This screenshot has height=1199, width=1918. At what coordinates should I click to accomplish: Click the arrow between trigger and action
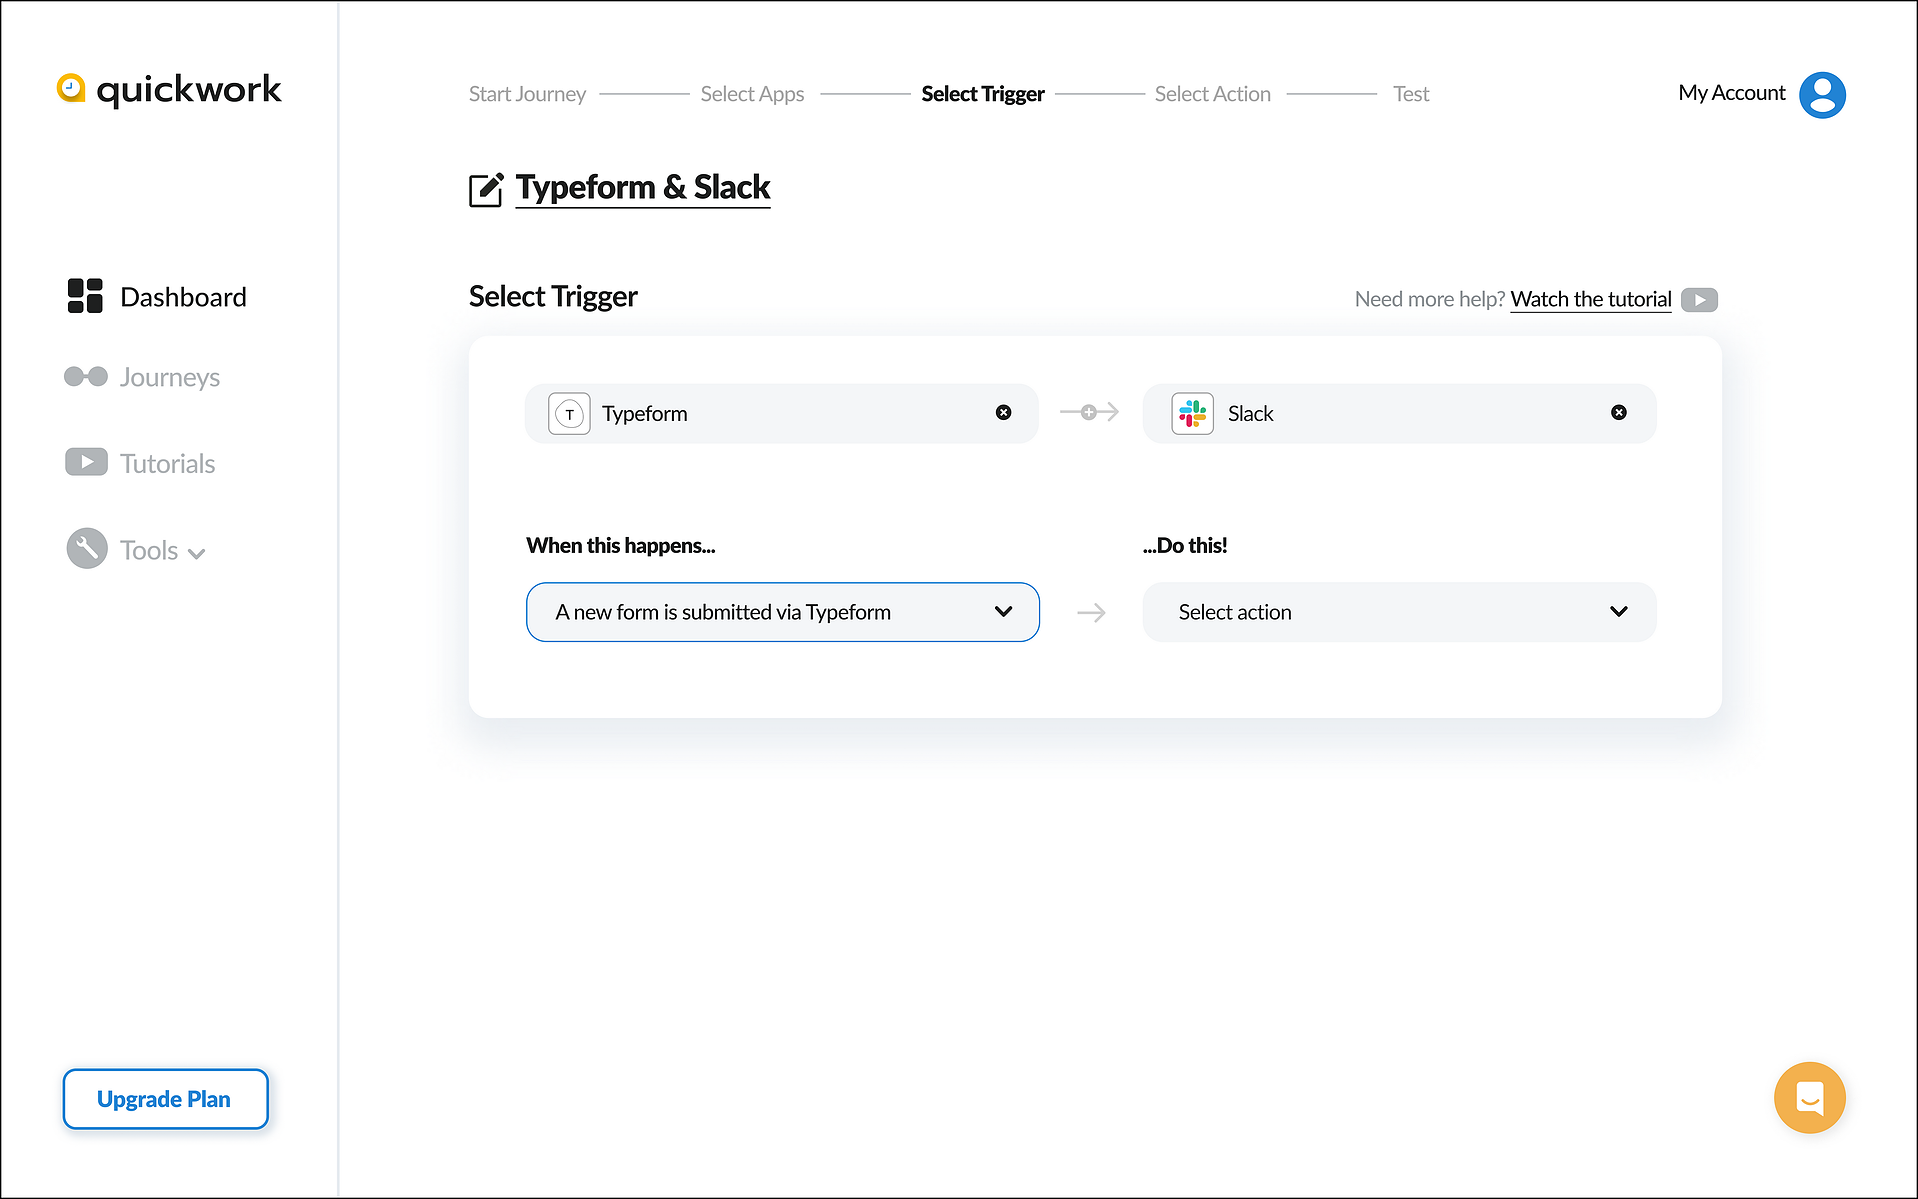coord(1091,612)
